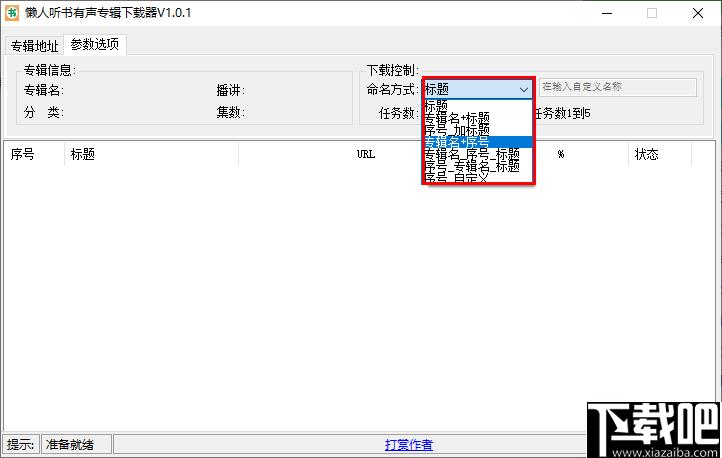Click the 准备就绪 status text
The height and width of the screenshot is (458, 722).
pos(70,445)
